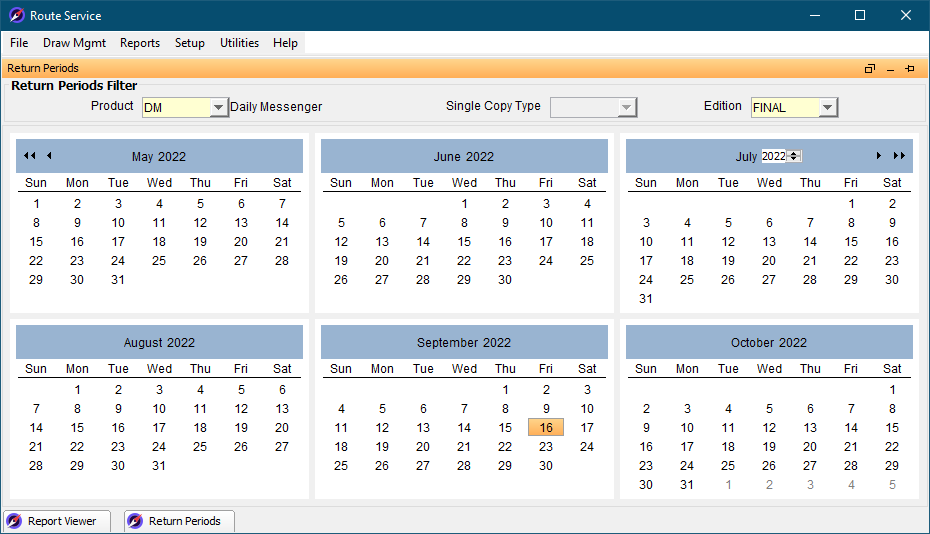The image size is (930, 534).
Task: Click the next month arrow in July header
Action: 879,156
